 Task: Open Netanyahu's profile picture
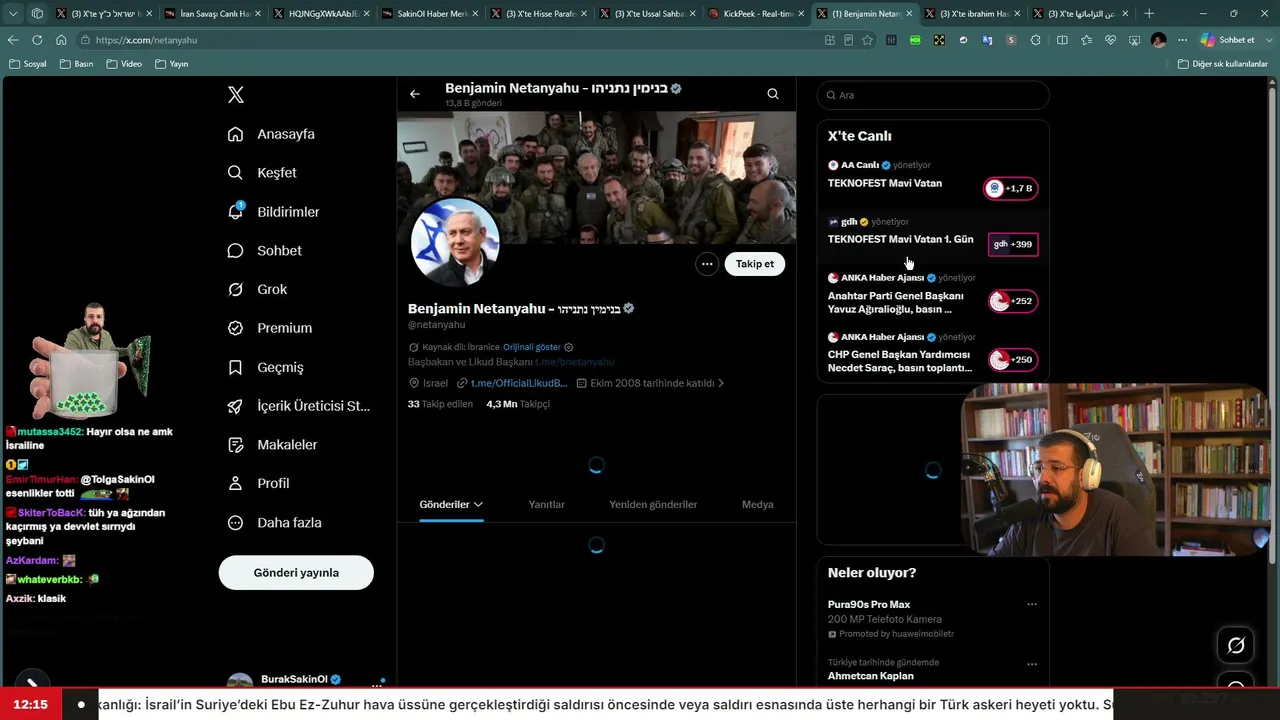[455, 241]
